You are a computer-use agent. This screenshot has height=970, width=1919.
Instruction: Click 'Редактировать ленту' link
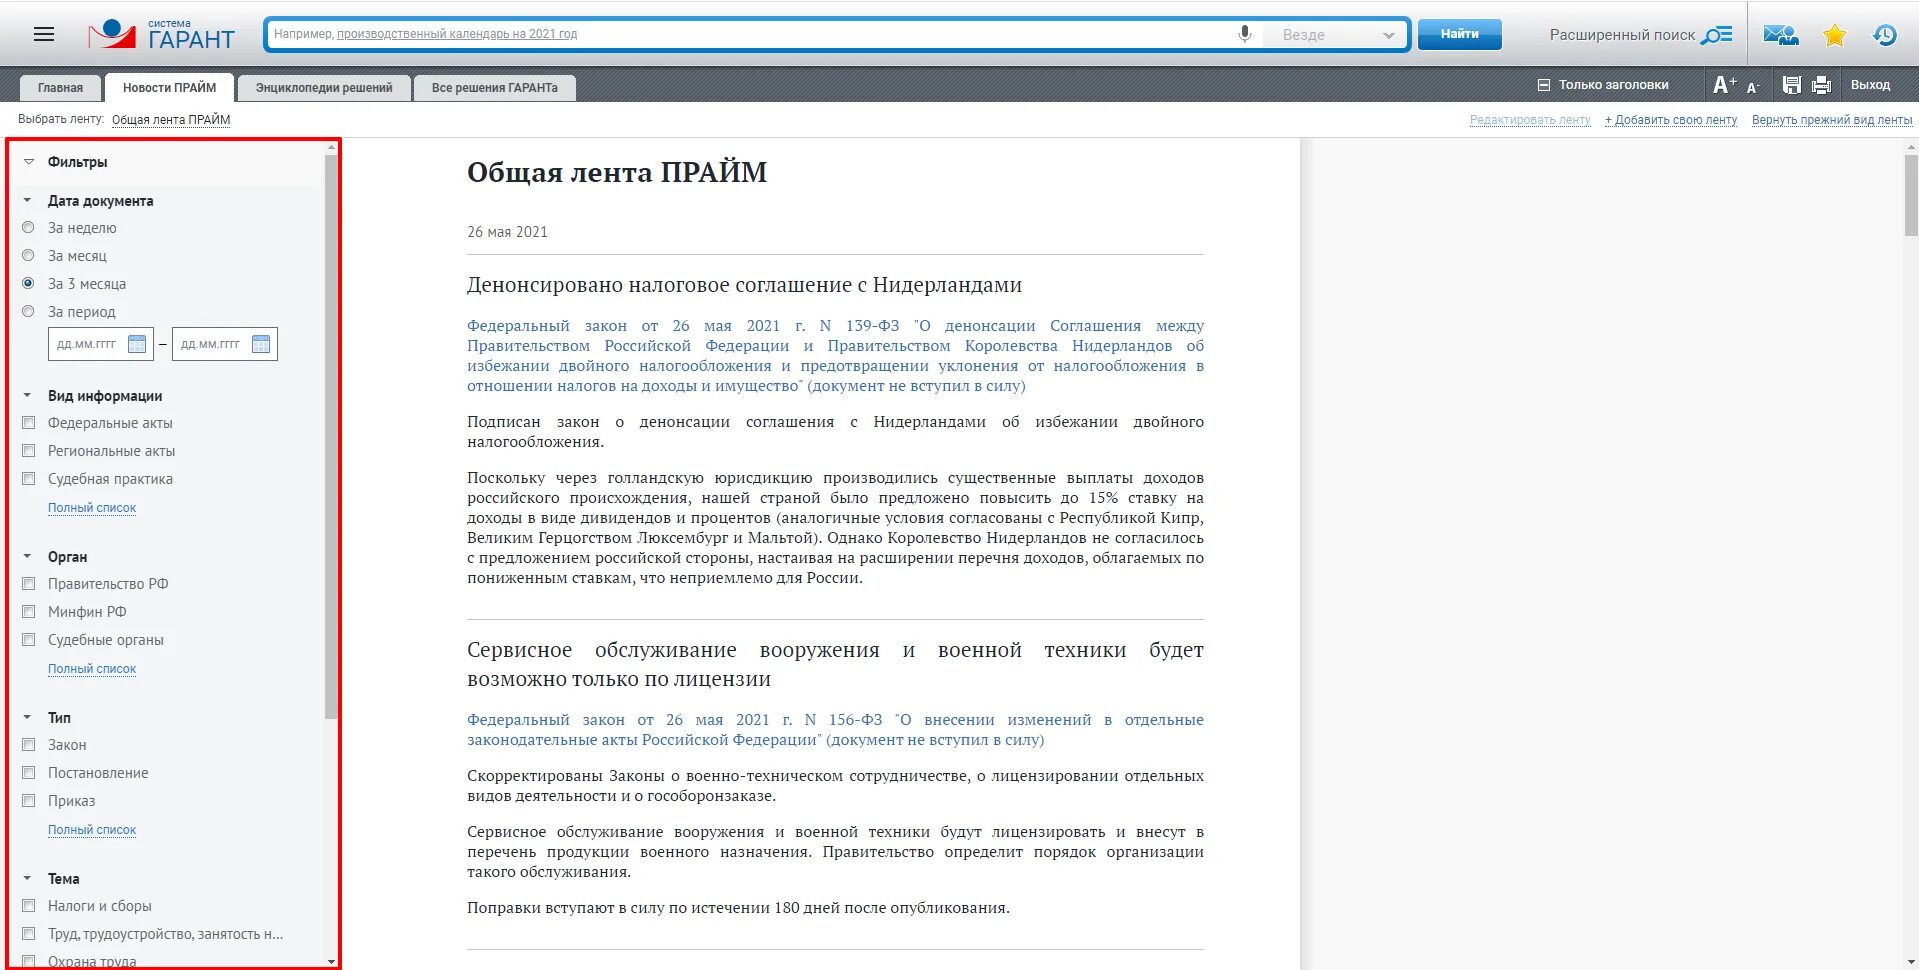pos(1530,120)
